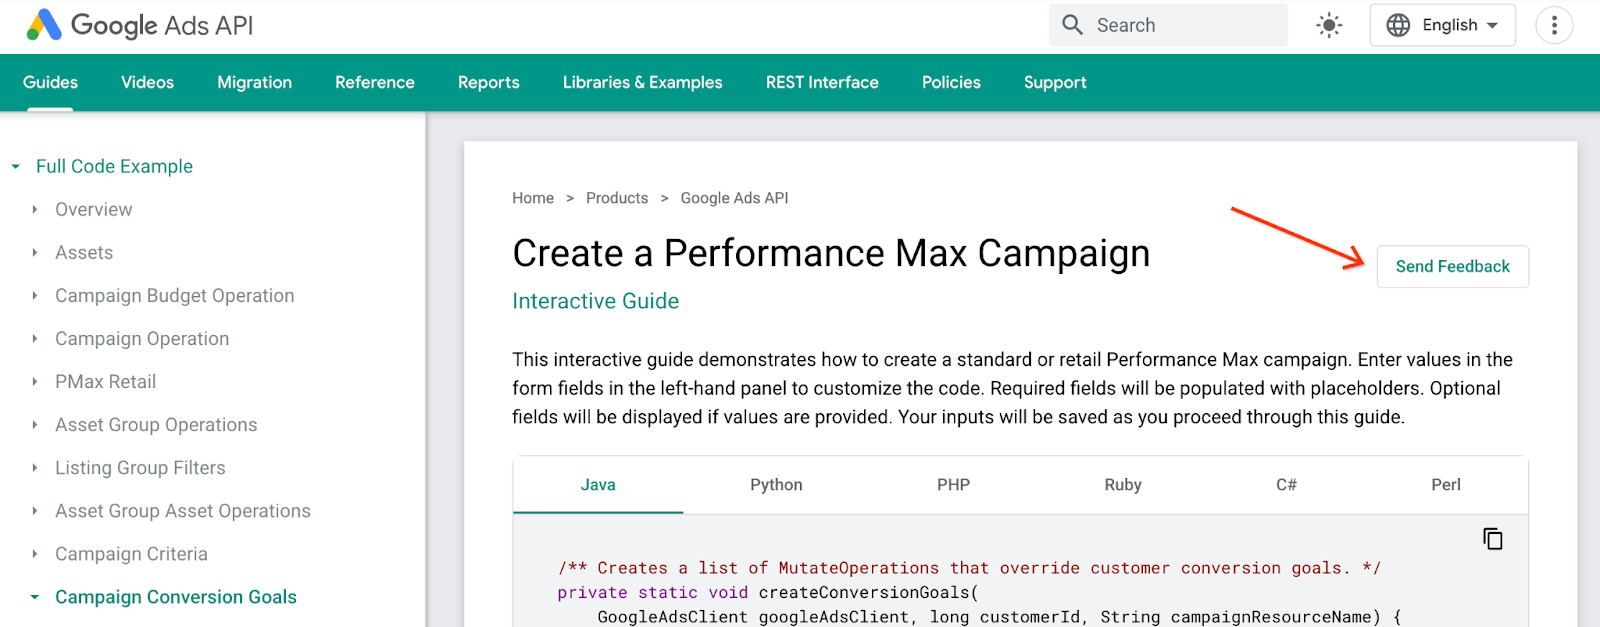The image size is (1600, 627).
Task: Click the Send Feedback button
Action: click(x=1453, y=267)
